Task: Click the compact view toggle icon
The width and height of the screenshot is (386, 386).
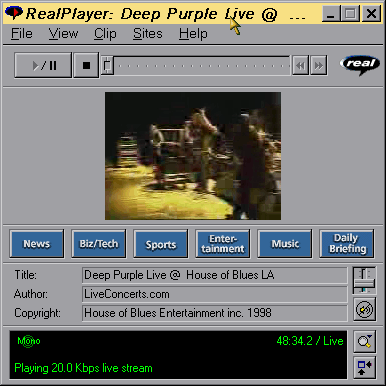Action: click(364, 367)
